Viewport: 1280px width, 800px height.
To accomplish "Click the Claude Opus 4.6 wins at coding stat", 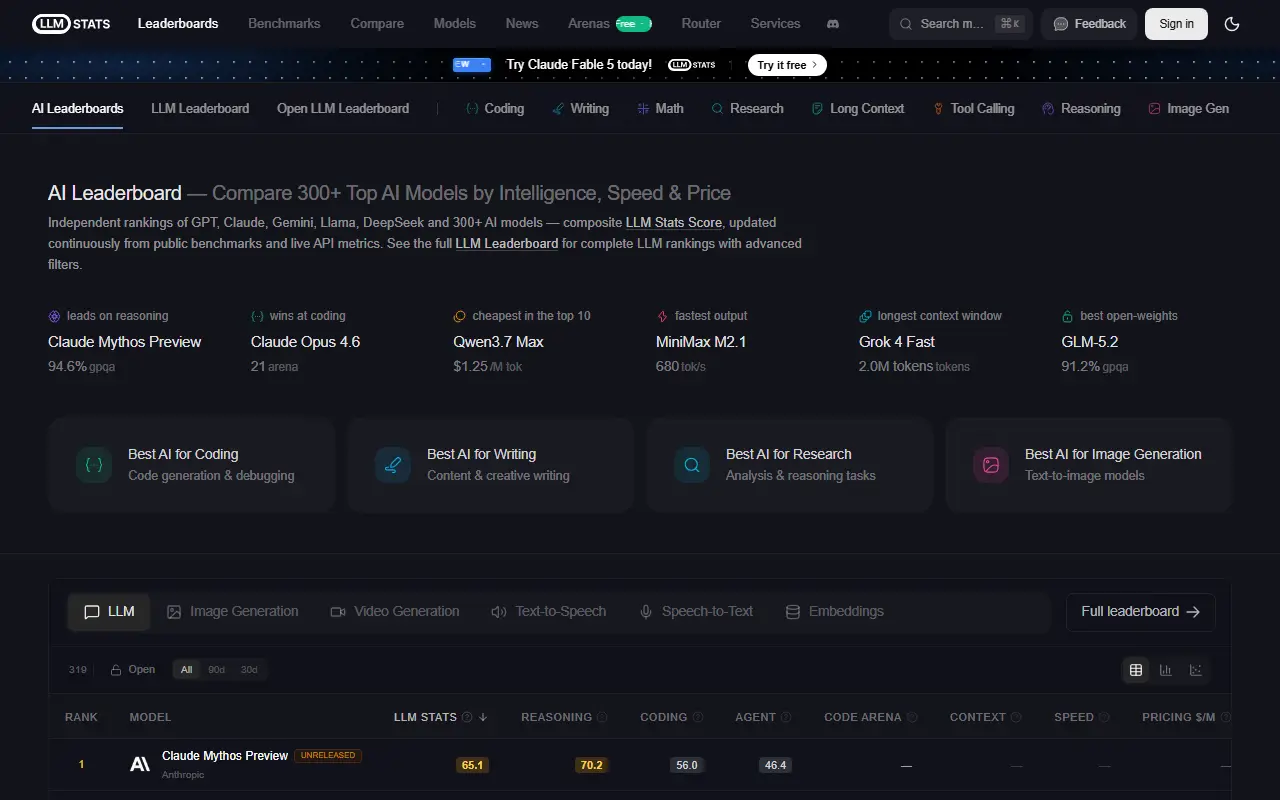I will (305, 341).
